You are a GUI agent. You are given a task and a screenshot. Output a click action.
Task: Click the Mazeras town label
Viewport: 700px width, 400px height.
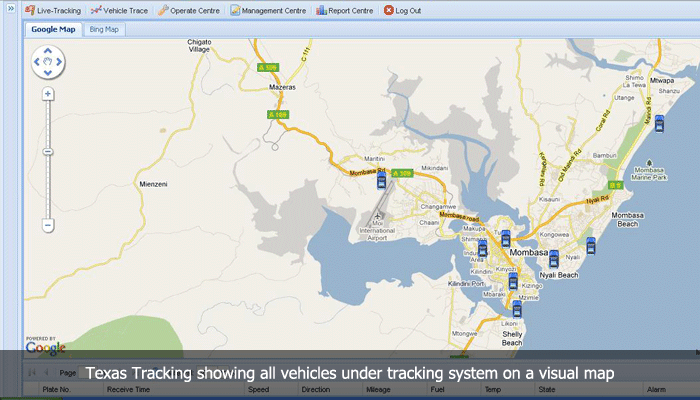tap(283, 87)
